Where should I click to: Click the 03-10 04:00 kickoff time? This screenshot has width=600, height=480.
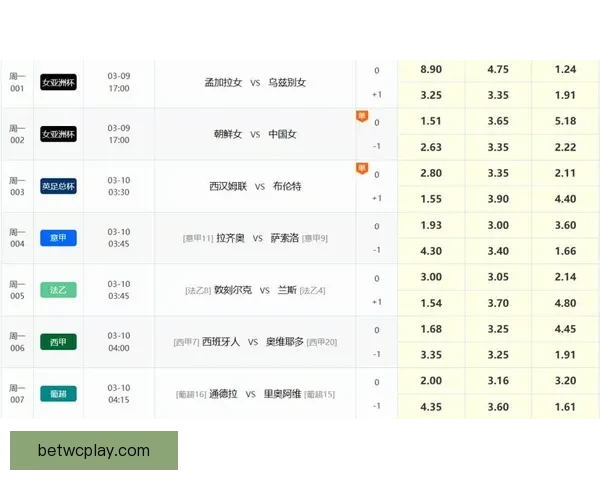point(119,342)
